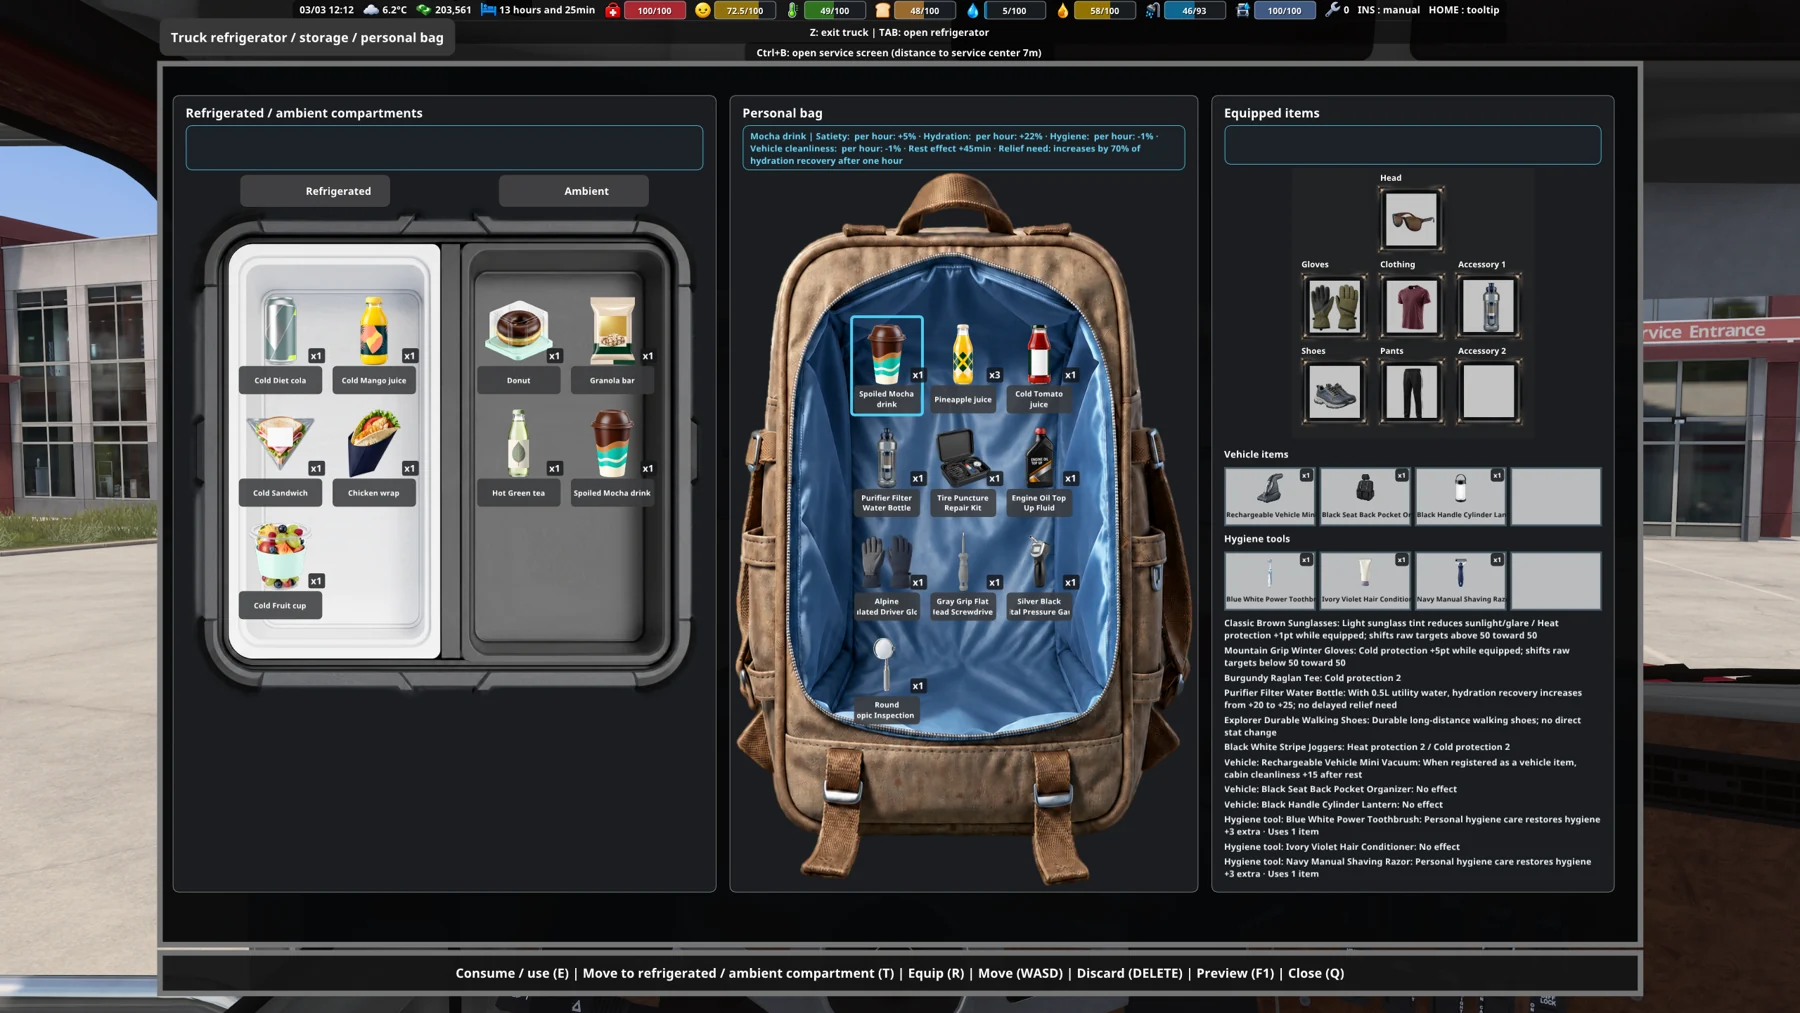The height and width of the screenshot is (1013, 1800).
Task: Select the Rechargeable Vehicle Mini Vacuum item
Action: (1270, 496)
